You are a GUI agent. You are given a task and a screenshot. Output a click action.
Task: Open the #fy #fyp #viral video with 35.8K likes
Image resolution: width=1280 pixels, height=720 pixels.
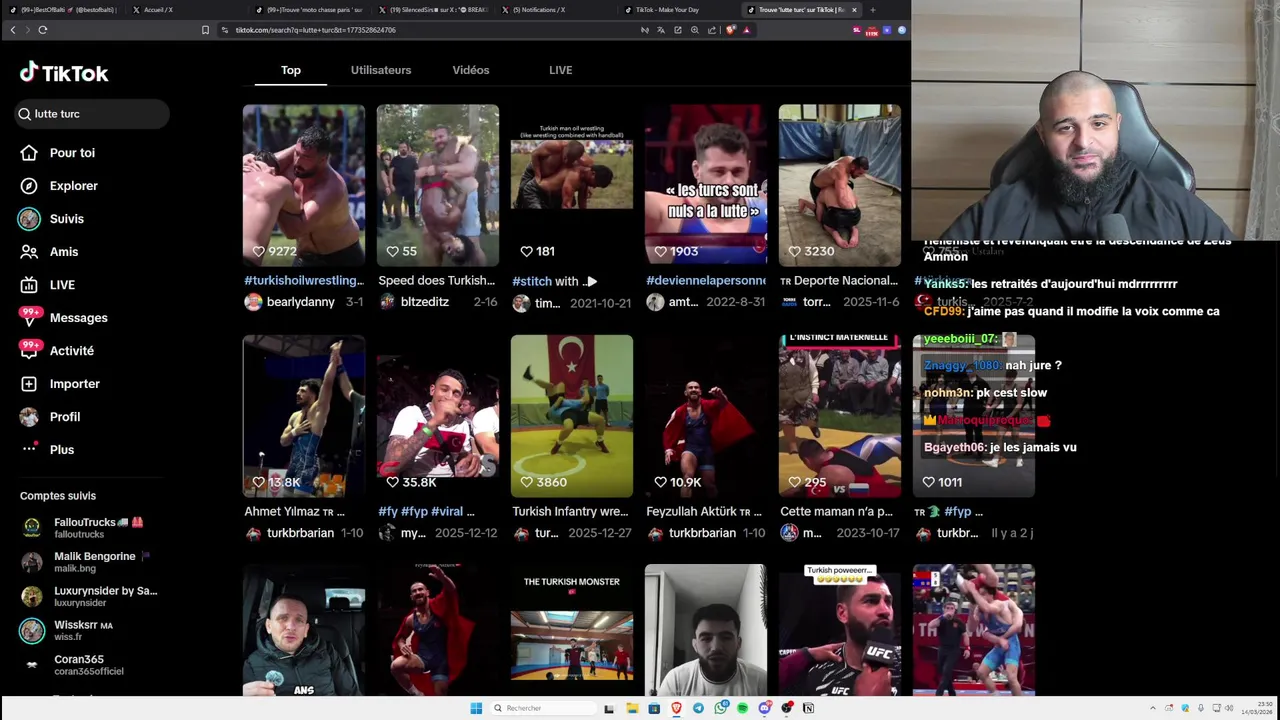[438, 416]
